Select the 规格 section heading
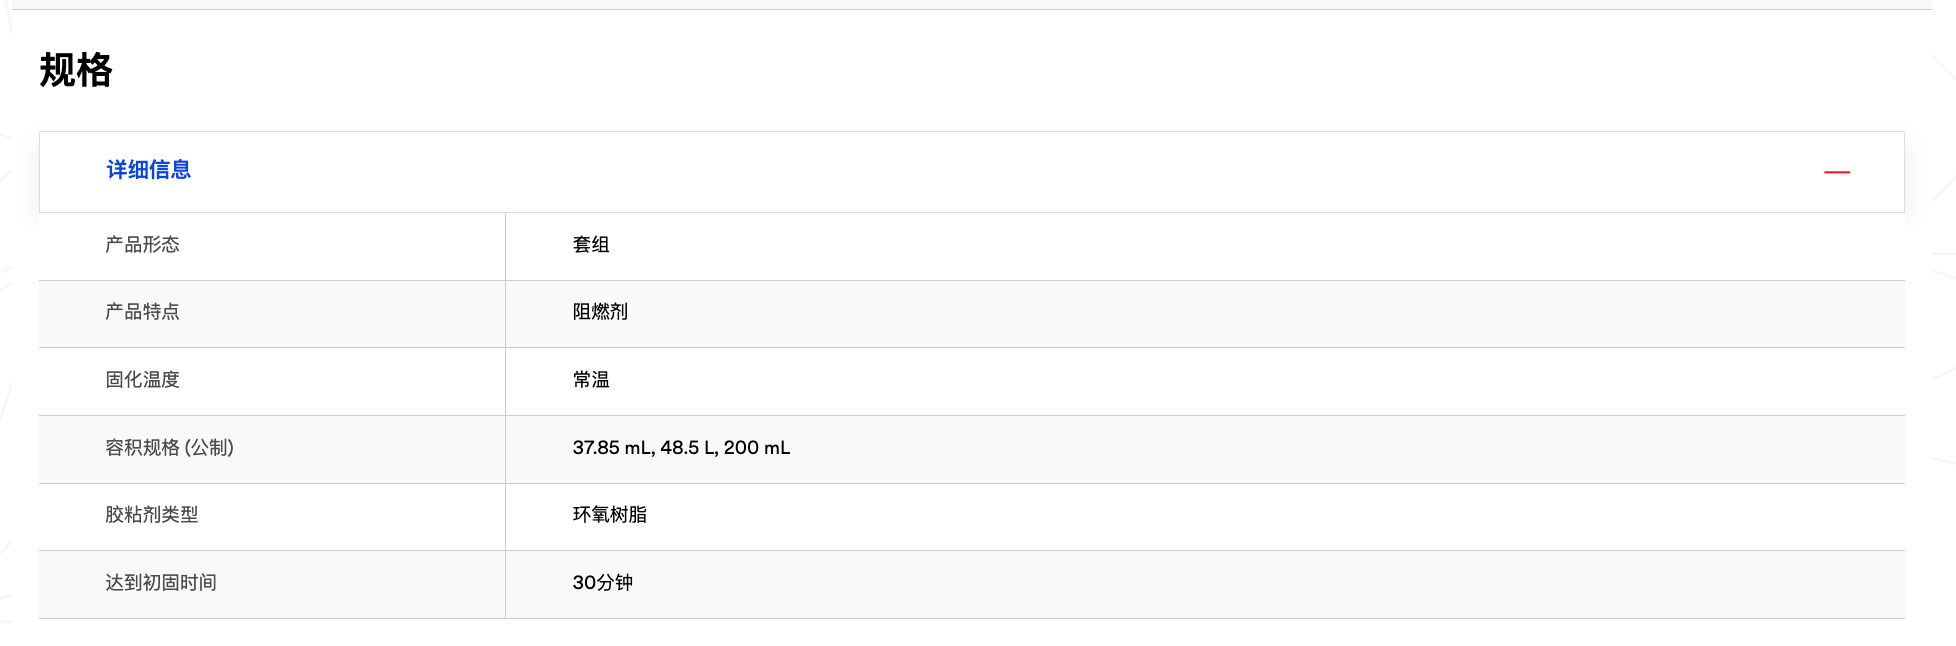This screenshot has height=646, width=1956. click(76, 71)
